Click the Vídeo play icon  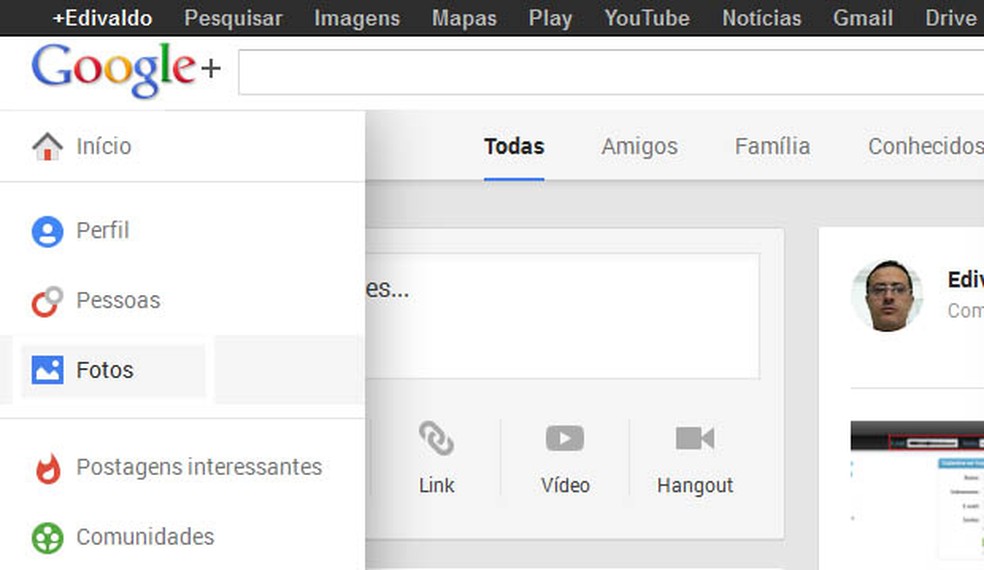[565, 438]
